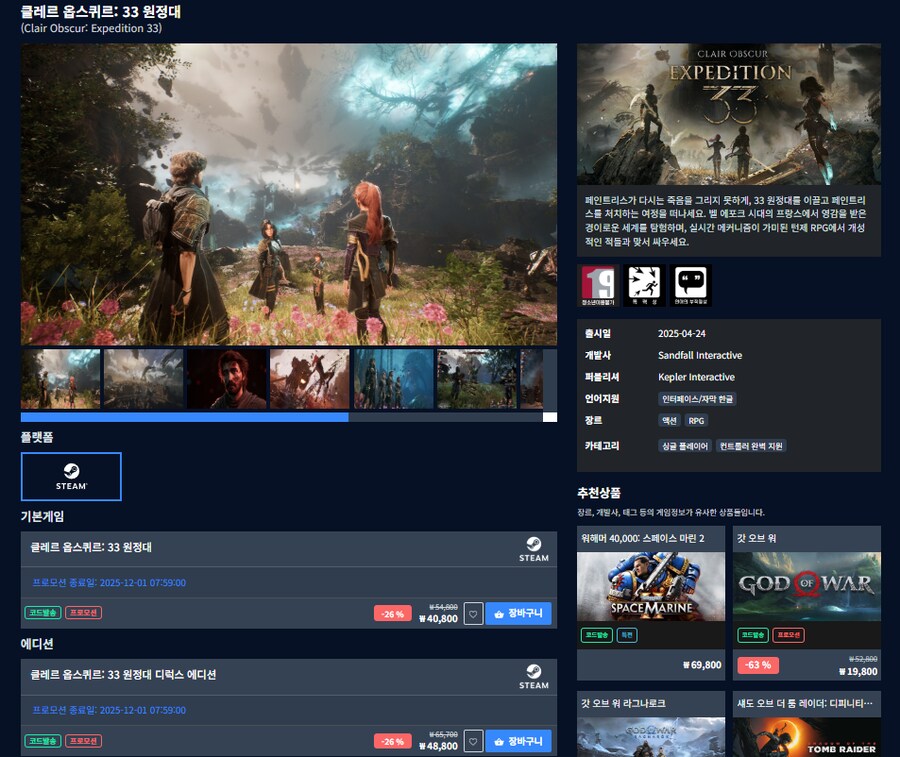Click the age 19 rating icon
This screenshot has width=900, height=757.
point(597,285)
